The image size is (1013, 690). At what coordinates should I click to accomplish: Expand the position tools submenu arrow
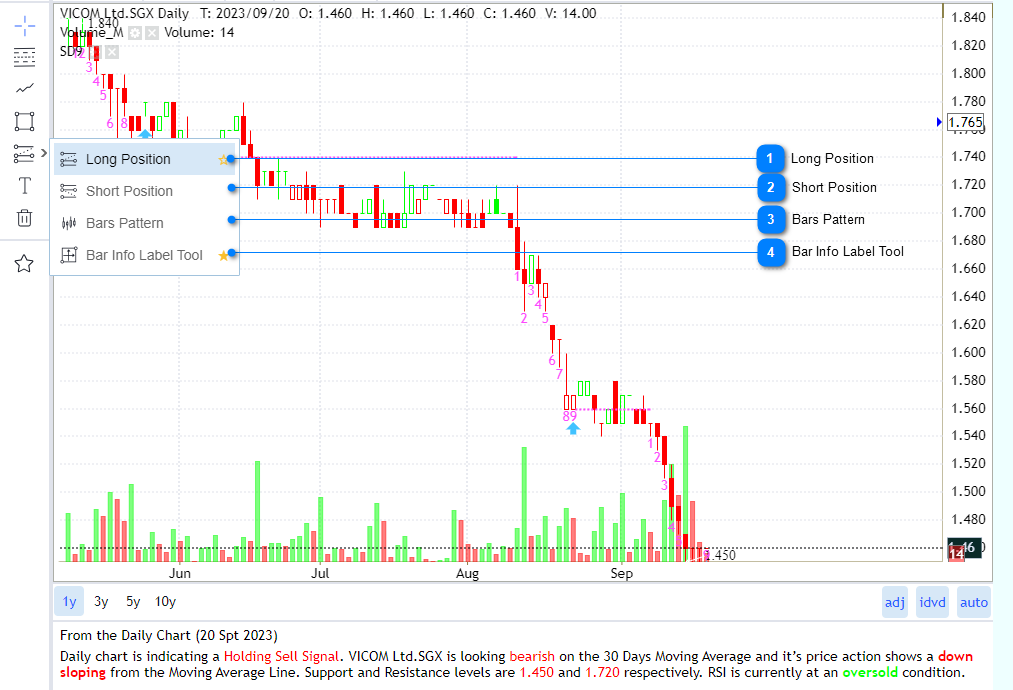(44, 153)
